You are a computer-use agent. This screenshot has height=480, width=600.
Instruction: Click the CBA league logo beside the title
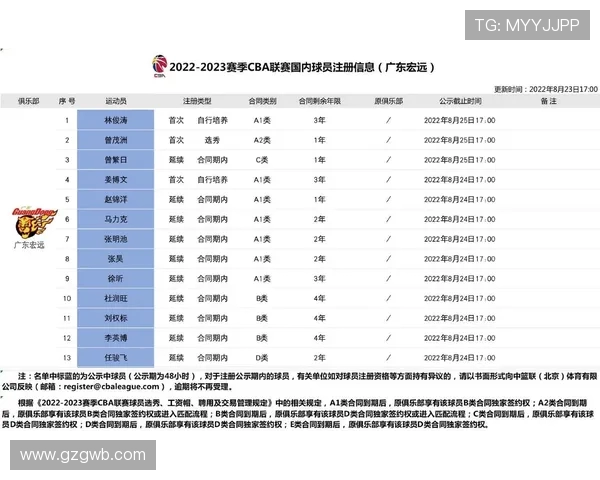coord(160,66)
